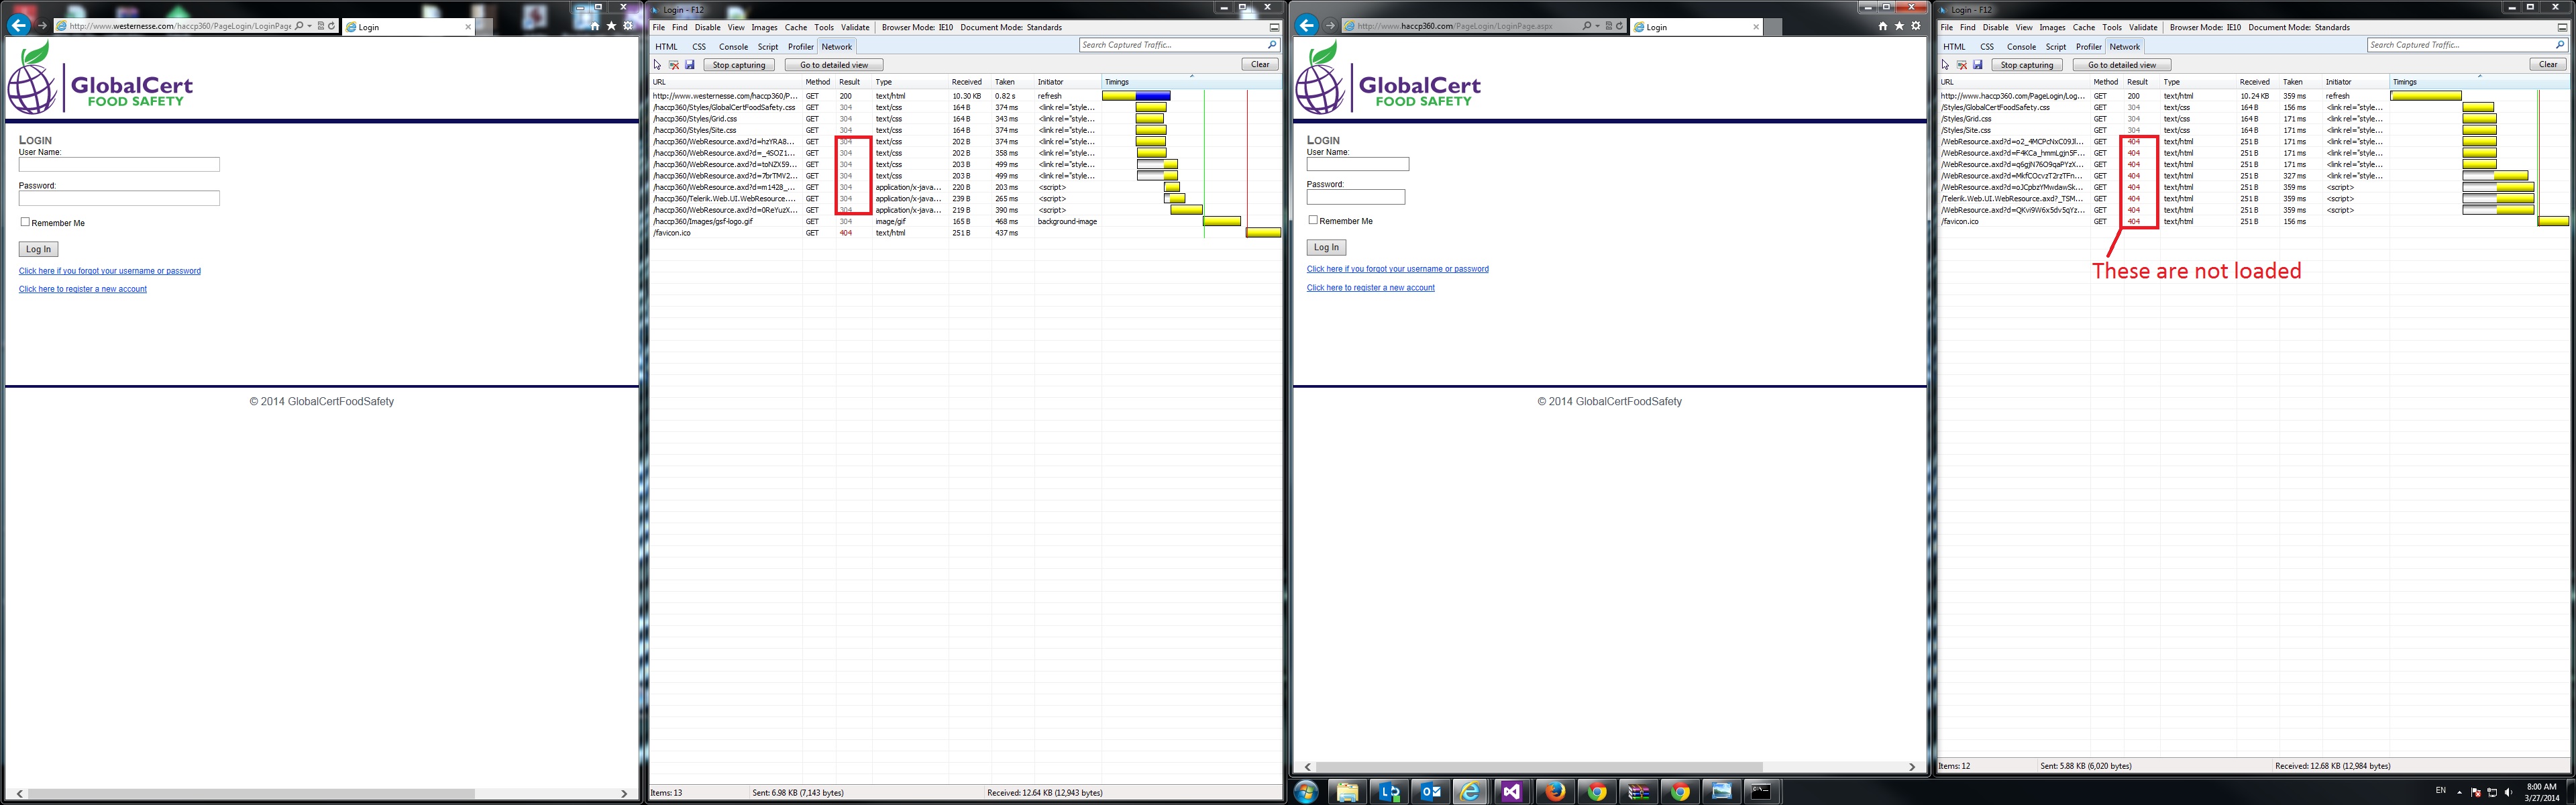
Task: Open the Tools gear in the left browser window
Action: (628, 26)
